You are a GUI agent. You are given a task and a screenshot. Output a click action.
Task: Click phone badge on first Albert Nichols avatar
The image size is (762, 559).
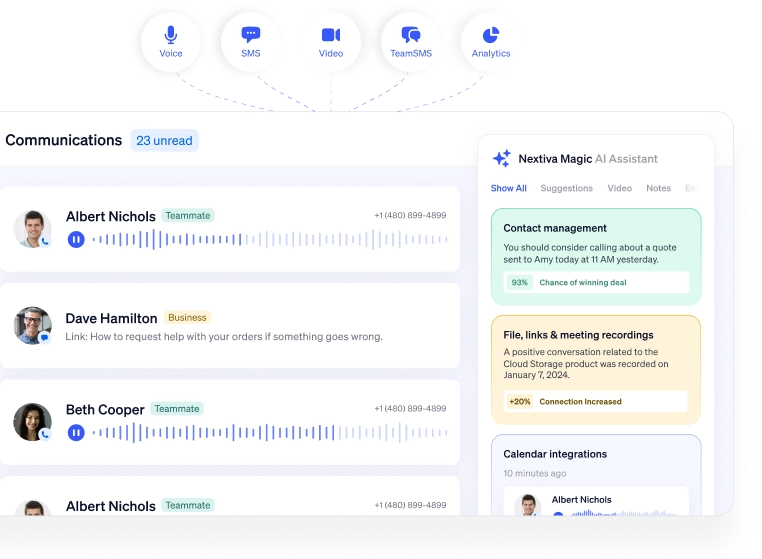(45, 241)
